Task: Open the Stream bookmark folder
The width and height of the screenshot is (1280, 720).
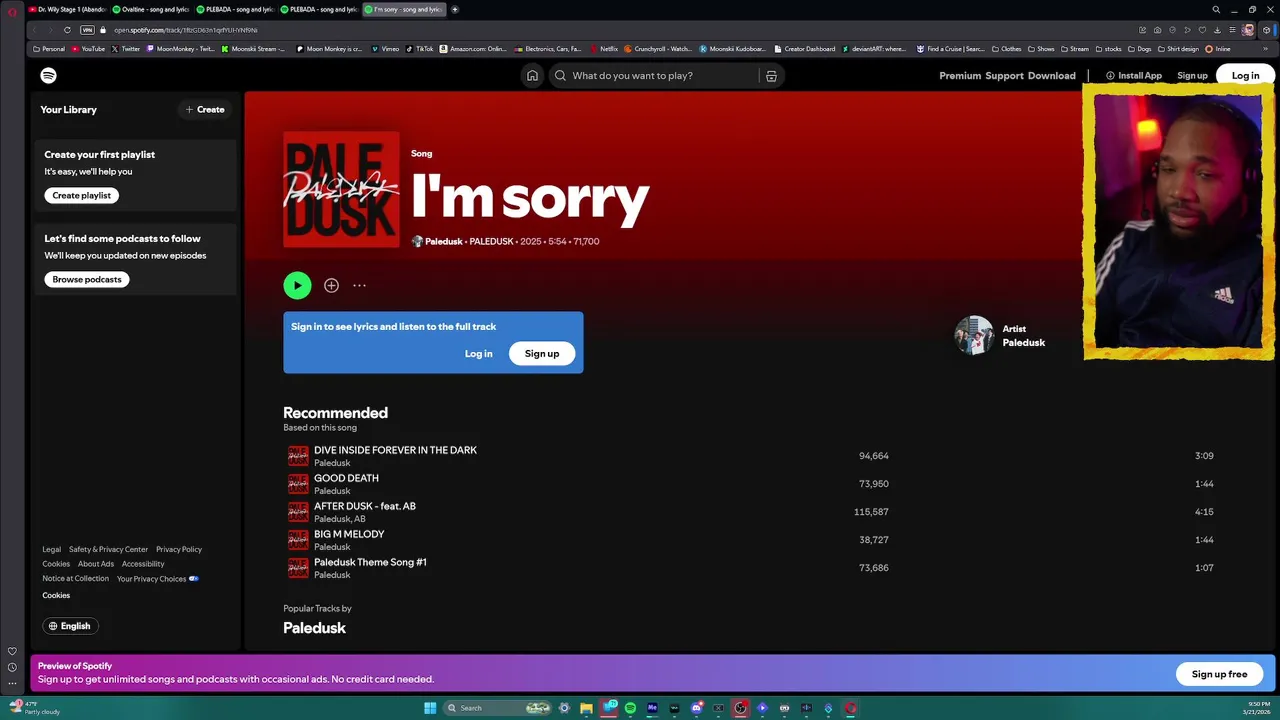Action: 1075,48
